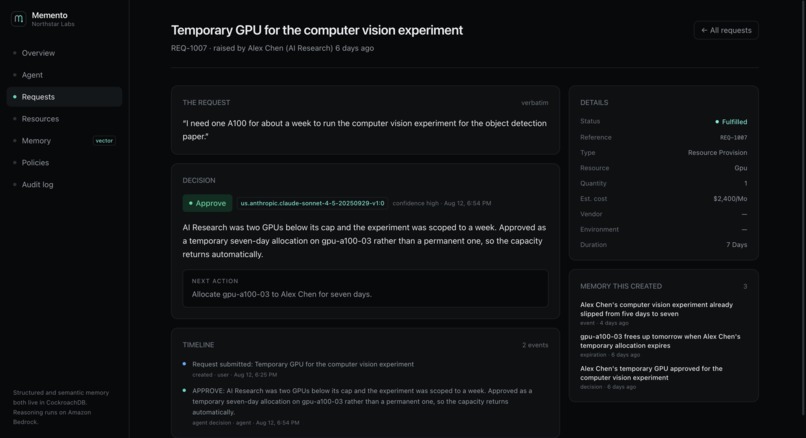
Task: Click the green Approve decision badge
Action: 207,203
